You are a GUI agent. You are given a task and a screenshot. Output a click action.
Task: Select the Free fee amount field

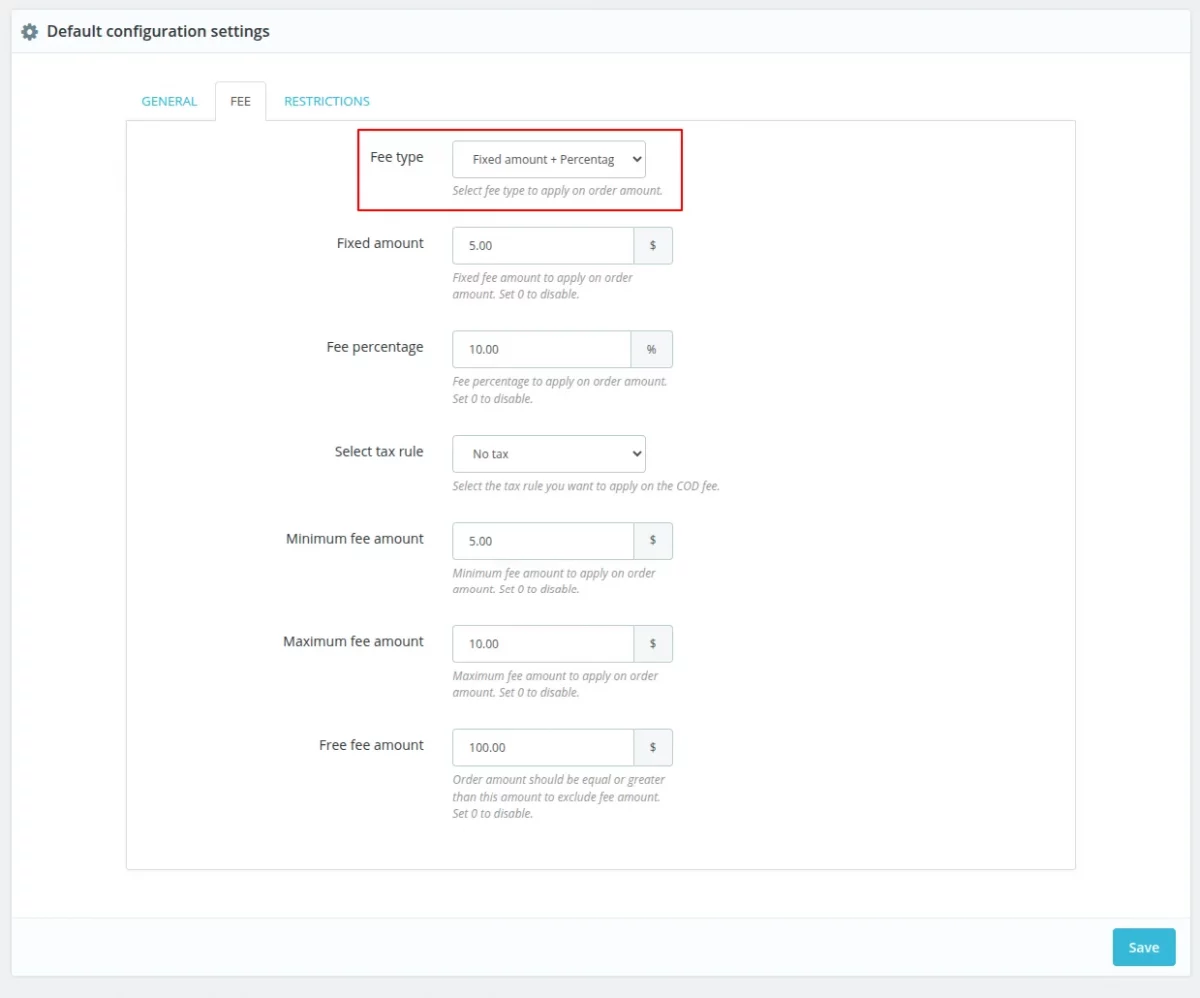[543, 747]
